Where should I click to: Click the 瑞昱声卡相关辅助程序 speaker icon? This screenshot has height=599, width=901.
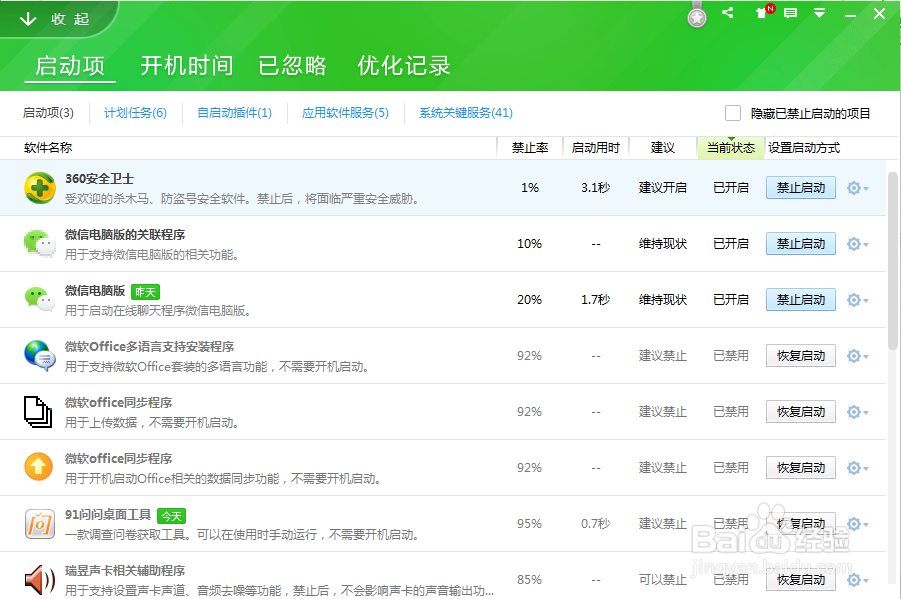point(40,579)
